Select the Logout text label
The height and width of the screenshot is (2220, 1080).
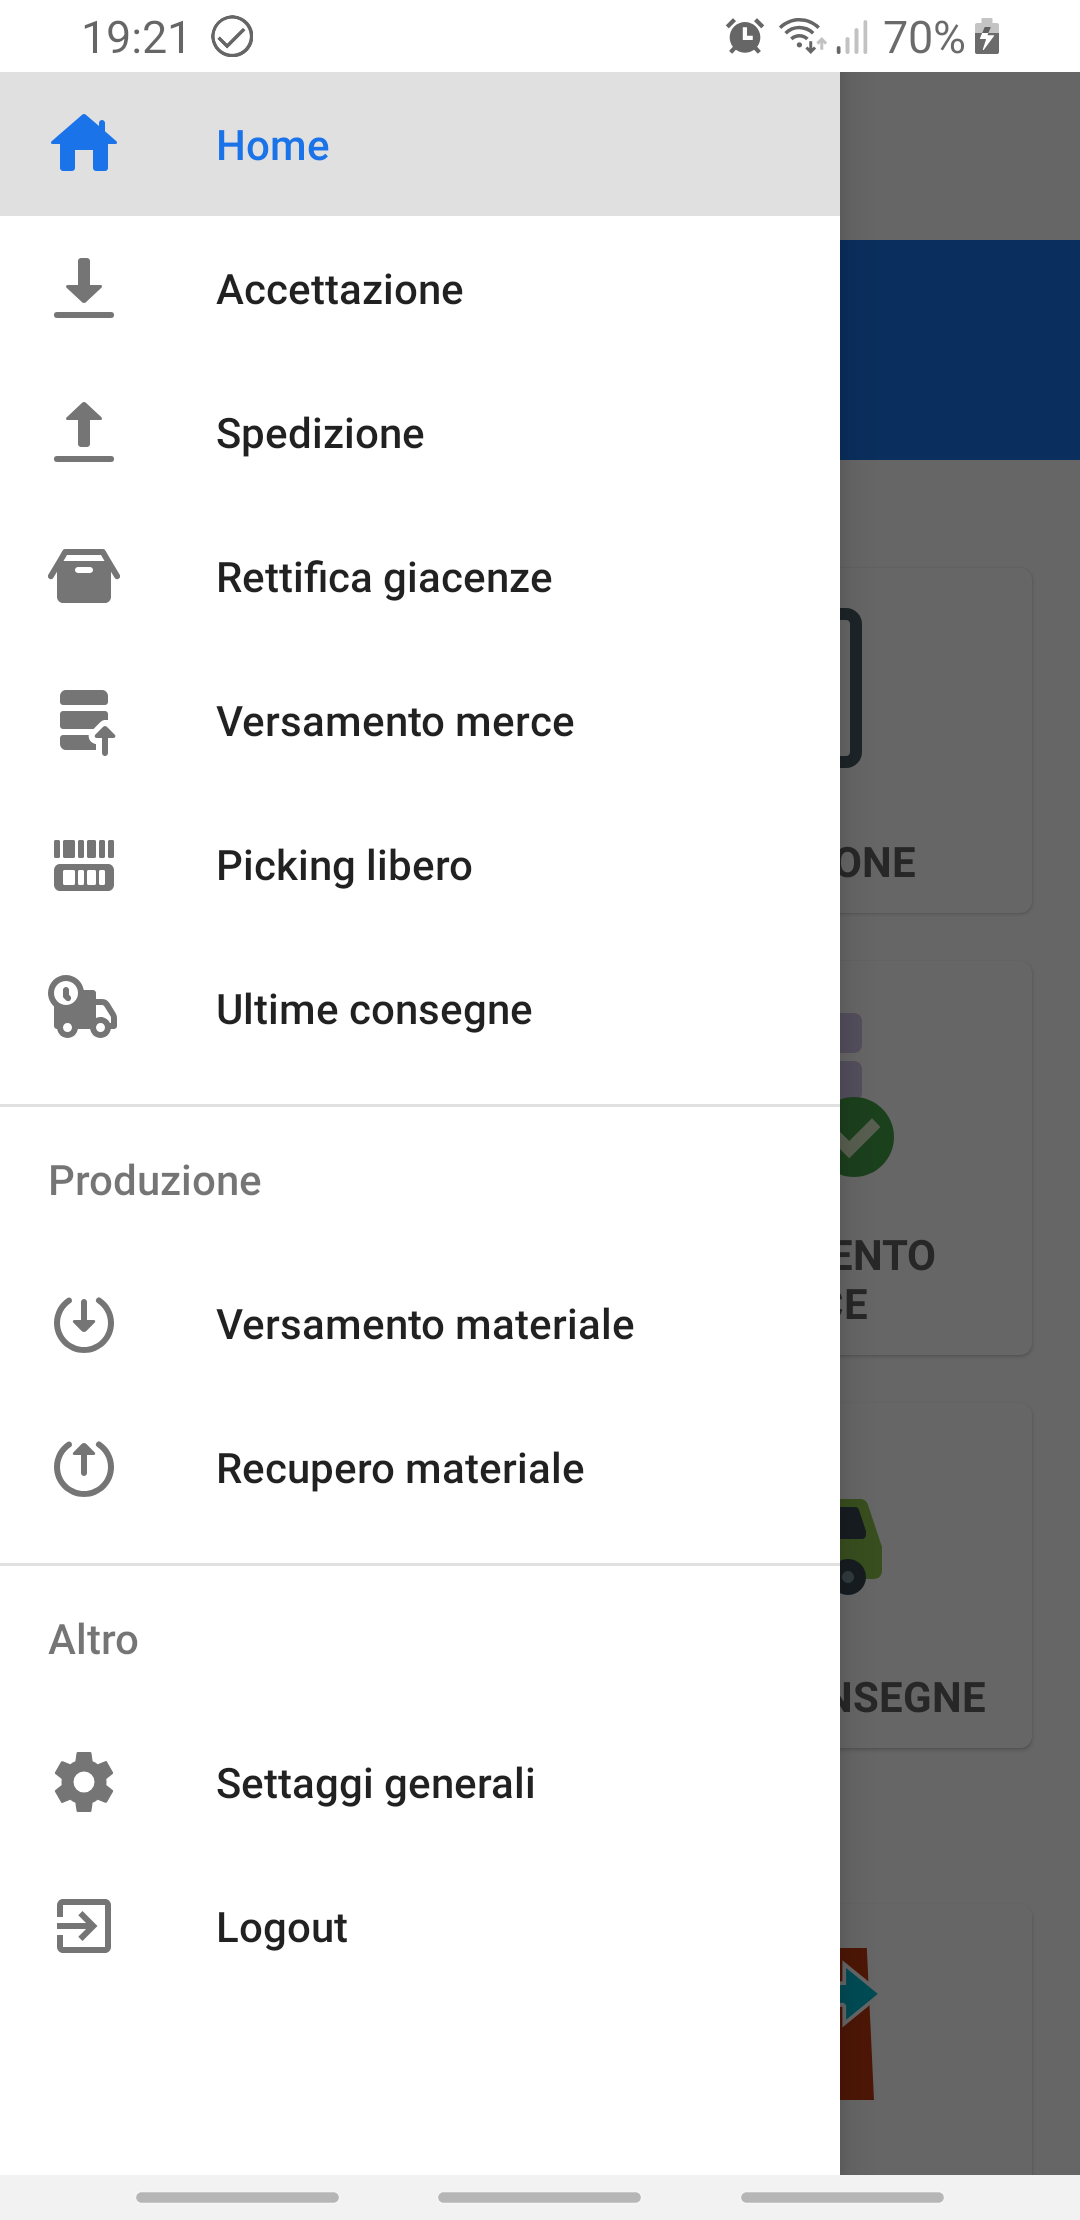tap(282, 1928)
